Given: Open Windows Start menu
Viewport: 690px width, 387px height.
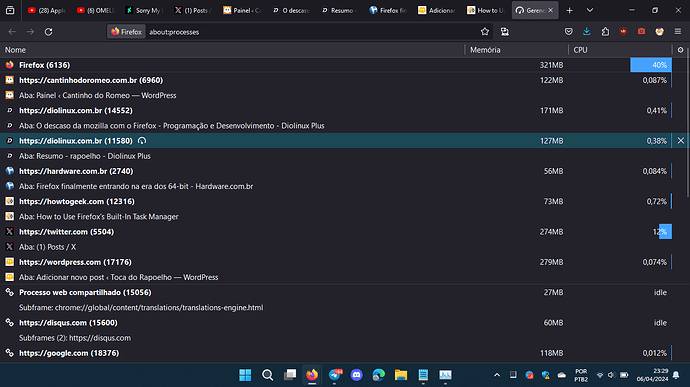Looking at the screenshot, I should [245, 375].
